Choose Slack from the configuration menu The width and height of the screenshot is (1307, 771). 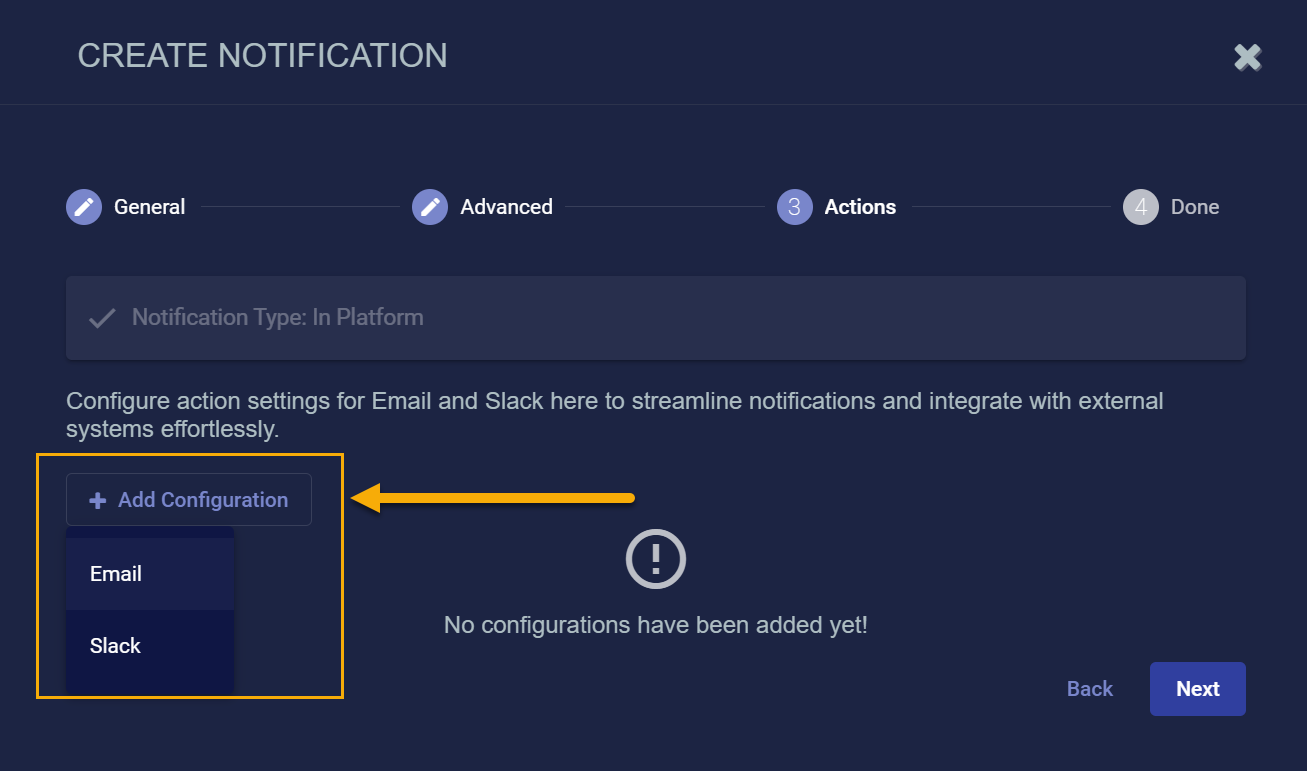(116, 646)
